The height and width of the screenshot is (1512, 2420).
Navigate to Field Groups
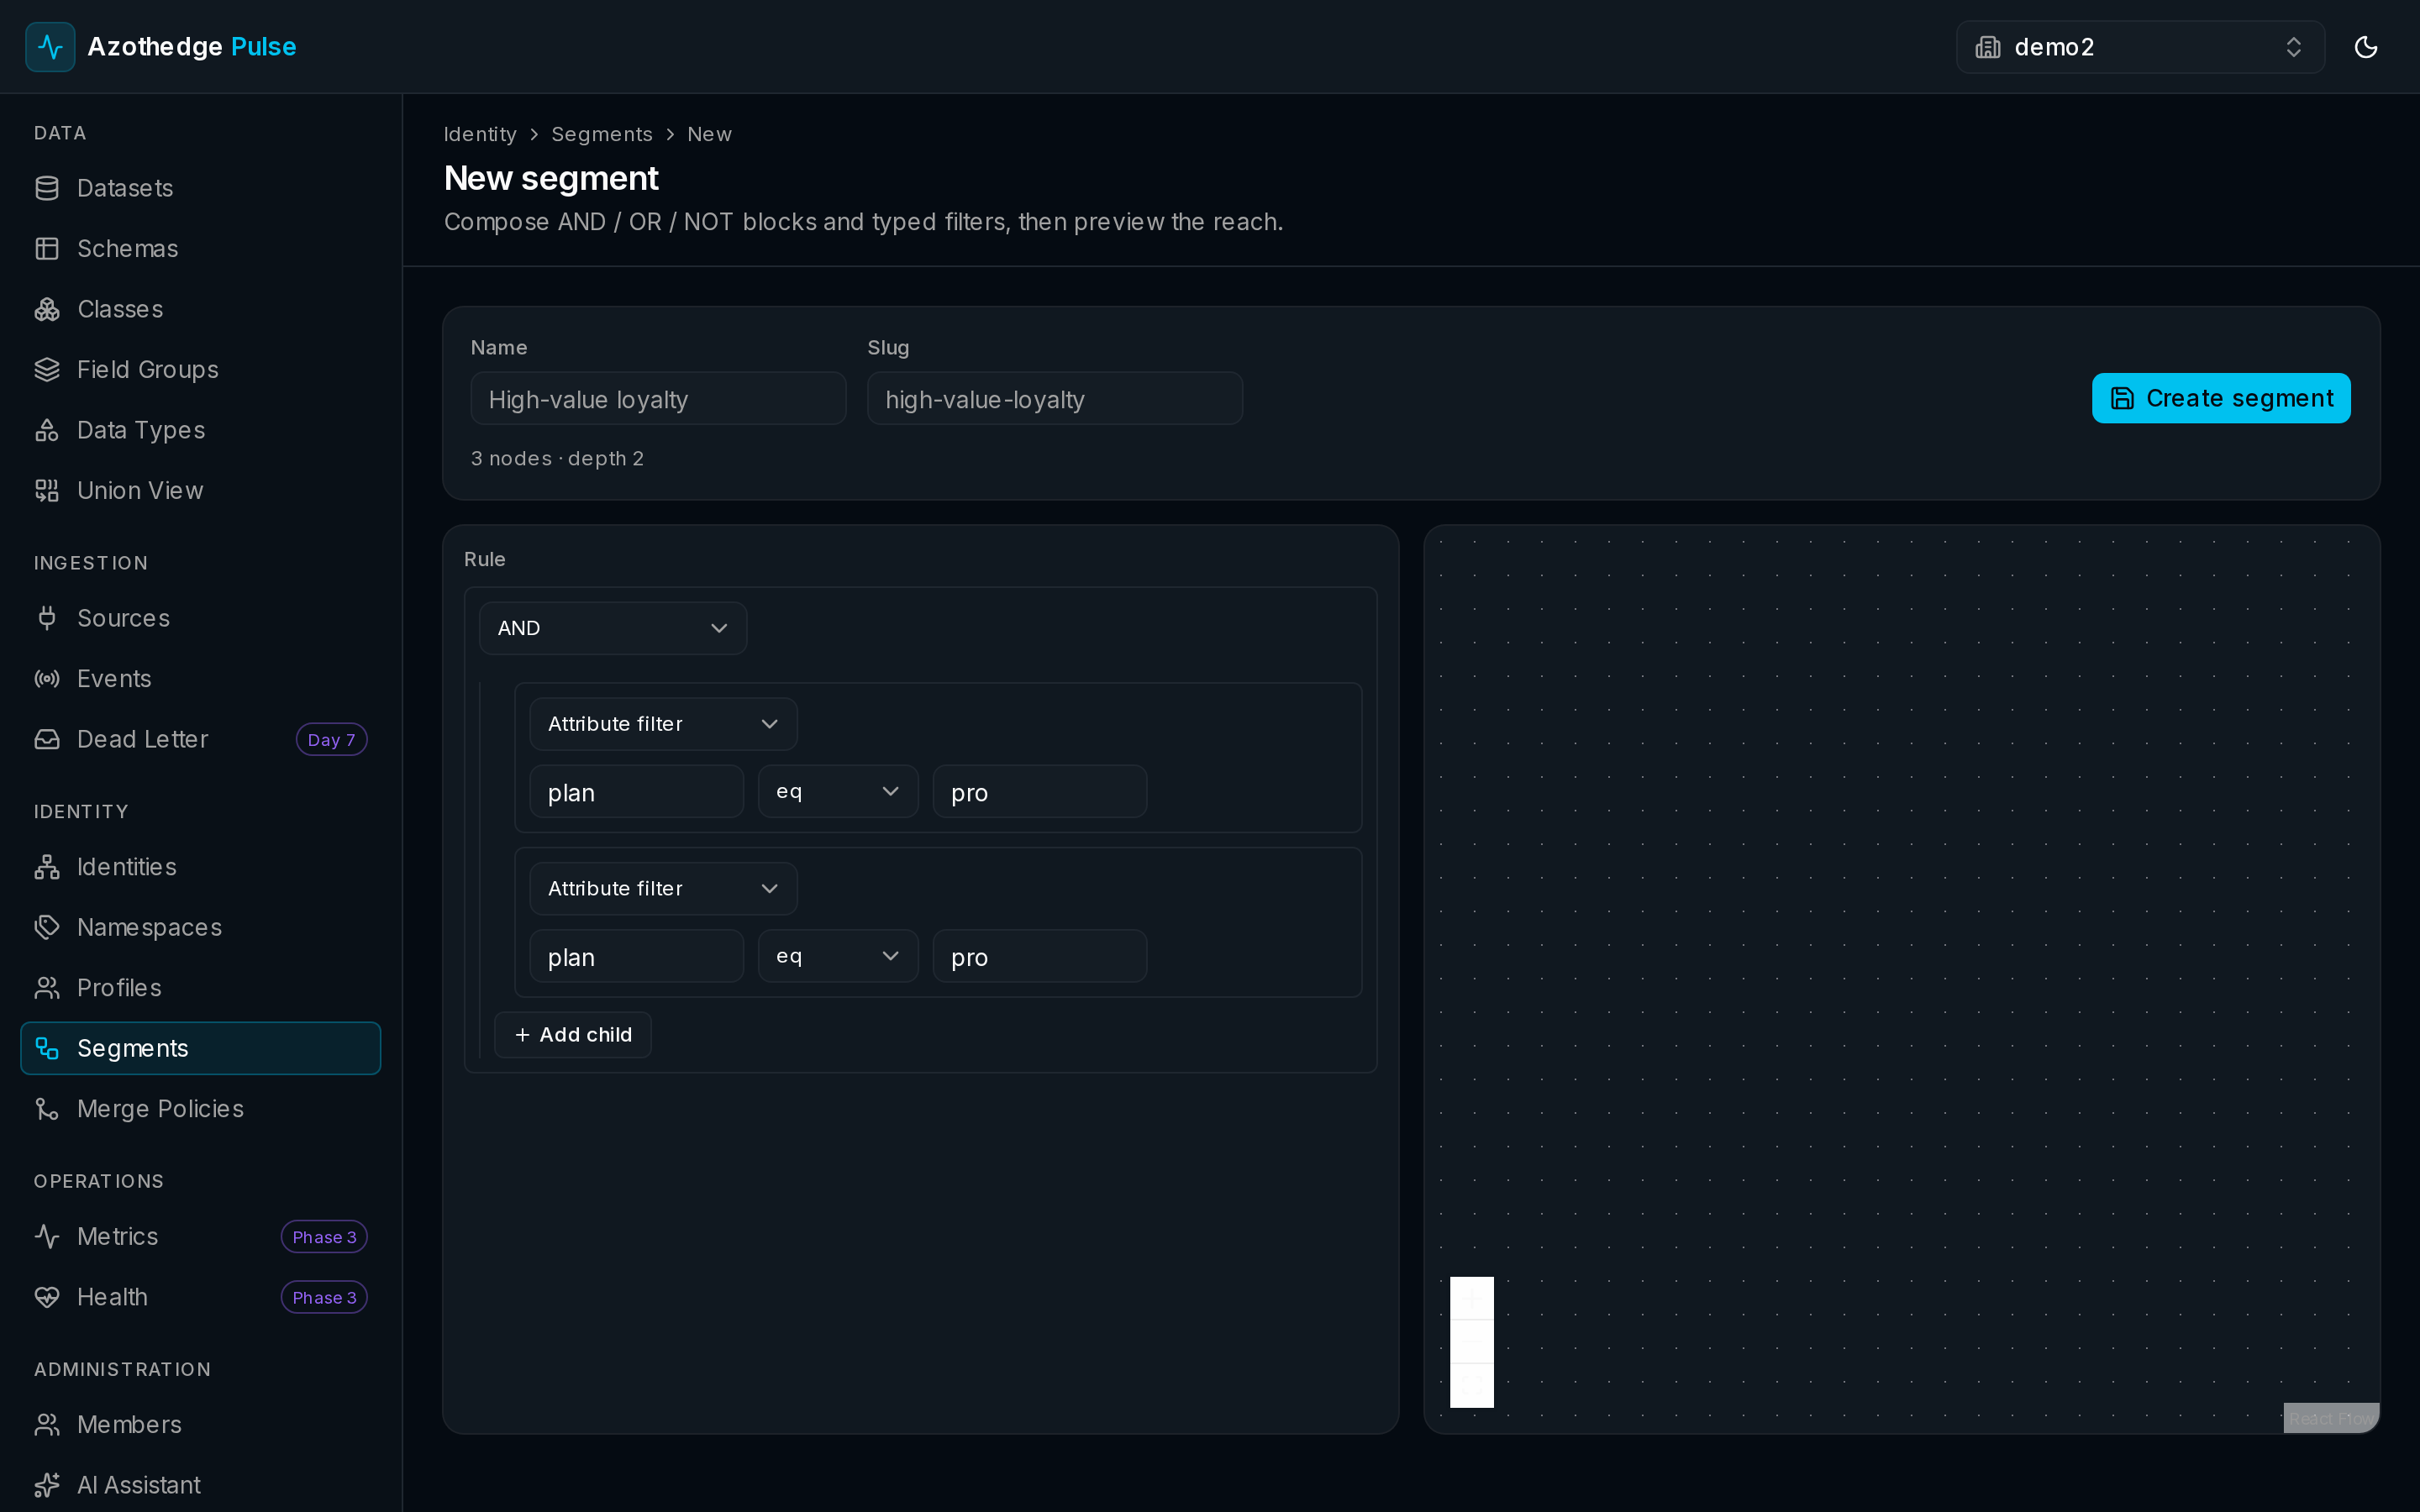pos(200,370)
